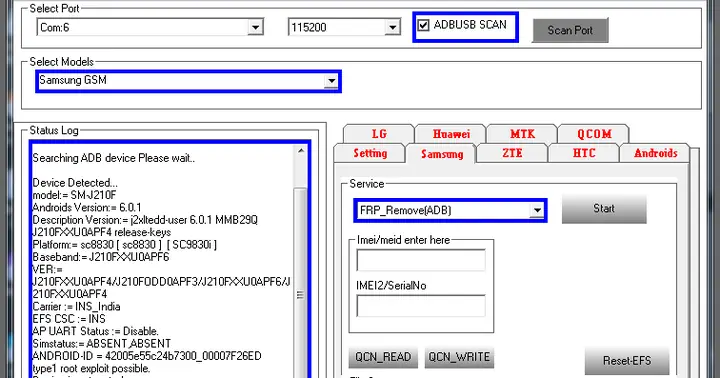Click the 'EFS CSC := INS' log line
The height and width of the screenshot is (378, 720).
point(69,319)
